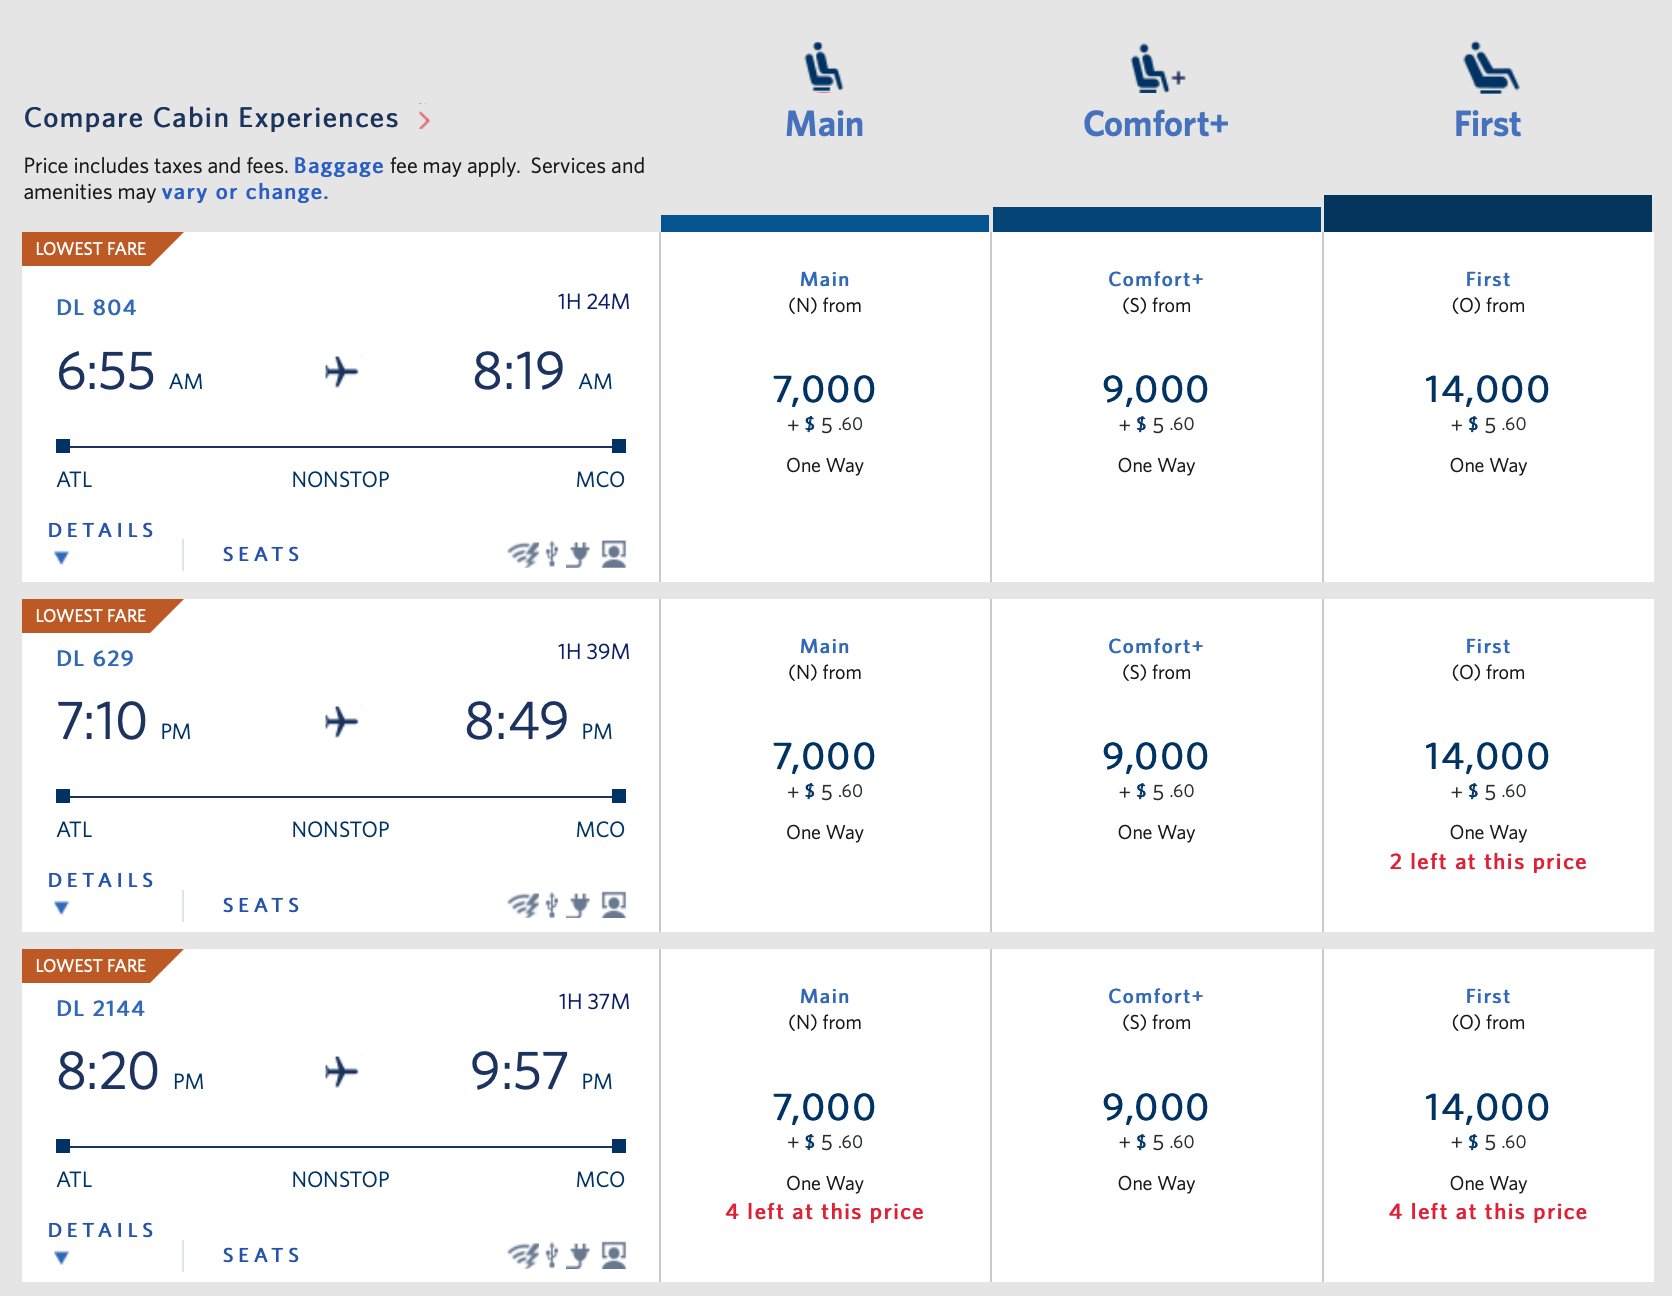1672x1296 pixels.
Task: Click the Main cabin seat icon at top
Action: tap(823, 67)
